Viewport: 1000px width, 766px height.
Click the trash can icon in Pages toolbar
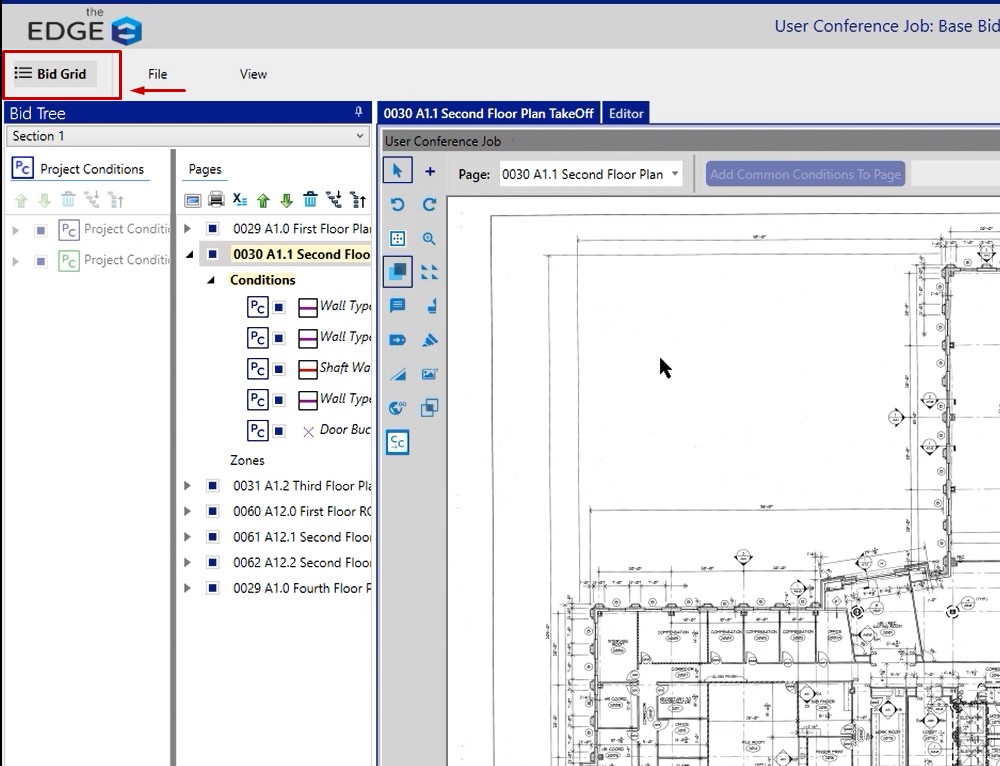click(311, 200)
